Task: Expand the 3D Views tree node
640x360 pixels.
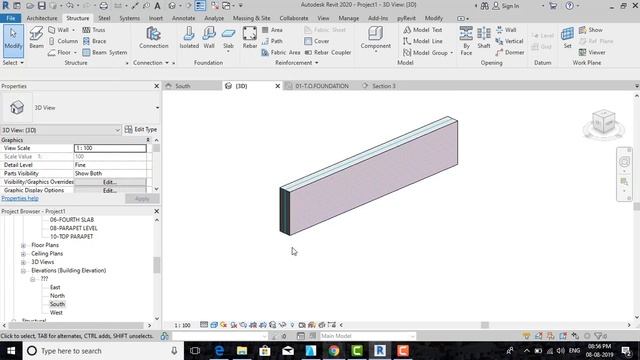Action: [23, 262]
